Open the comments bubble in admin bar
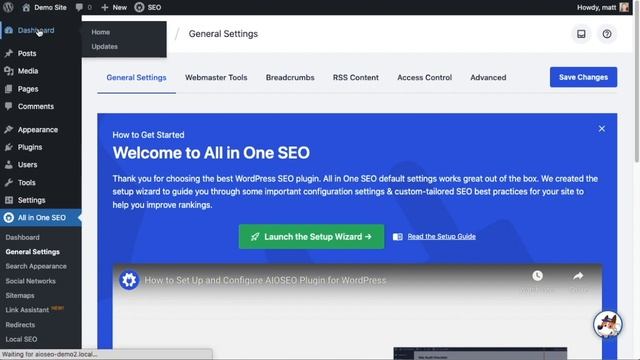This screenshot has height=360, width=640. 83,7
